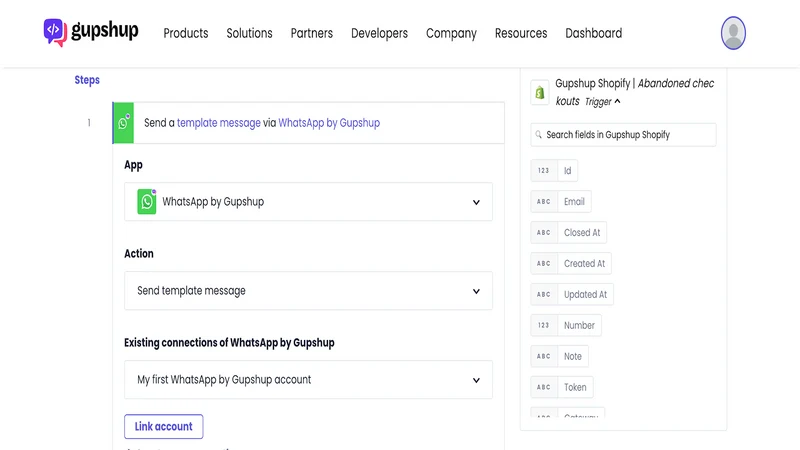This screenshot has height=450, width=800.
Task: Collapse the Trigger section with the caret
Action: point(617,101)
